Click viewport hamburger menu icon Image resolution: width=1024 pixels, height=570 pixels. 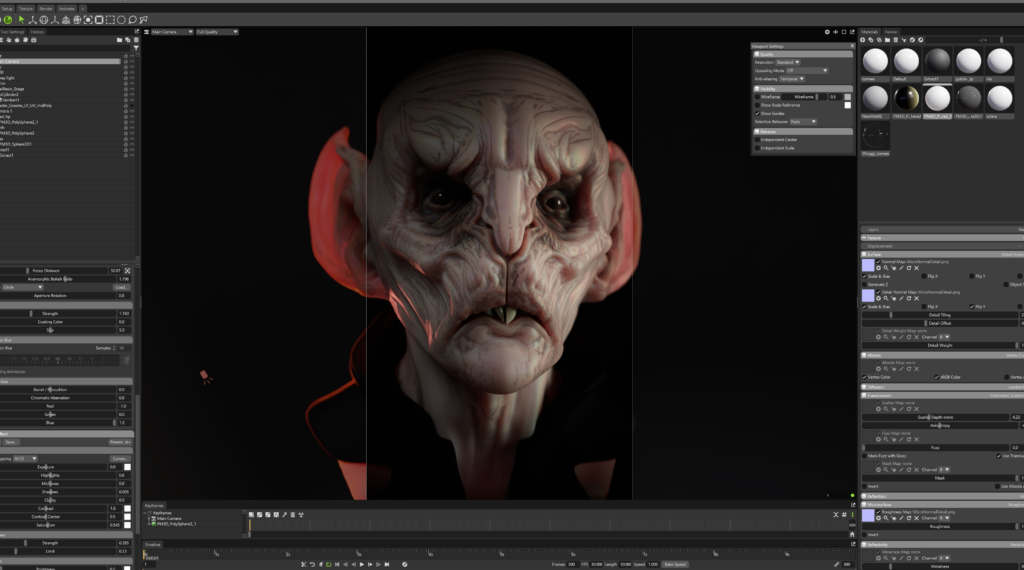tap(147, 31)
